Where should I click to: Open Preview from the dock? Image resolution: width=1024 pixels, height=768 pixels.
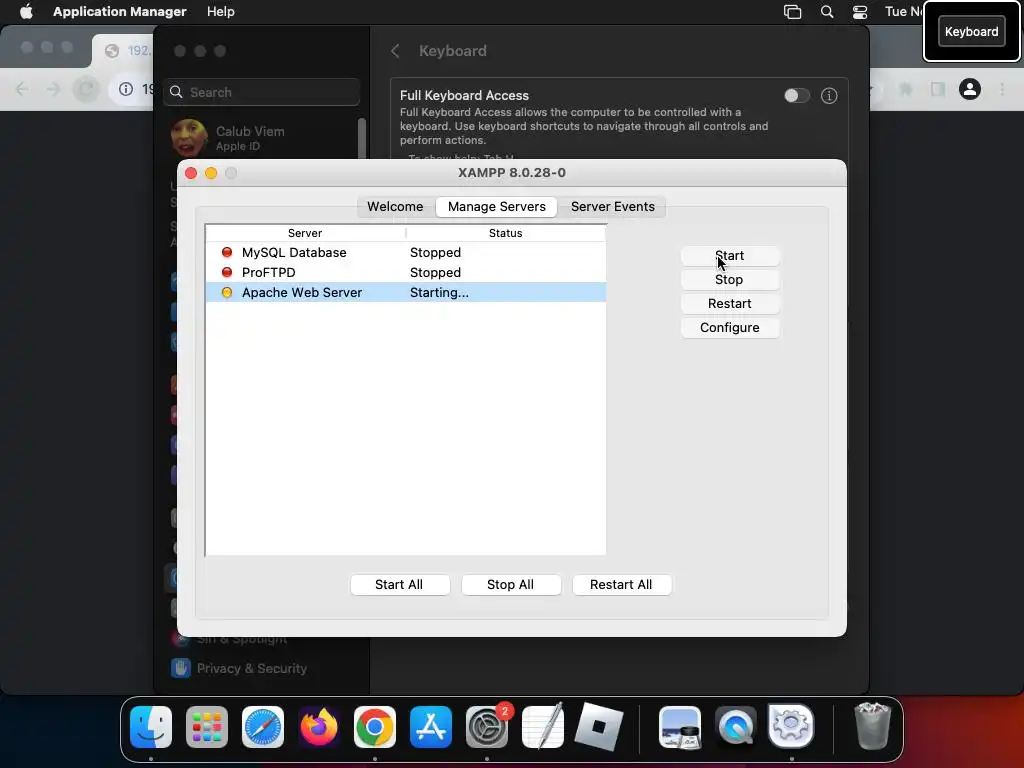click(x=680, y=726)
